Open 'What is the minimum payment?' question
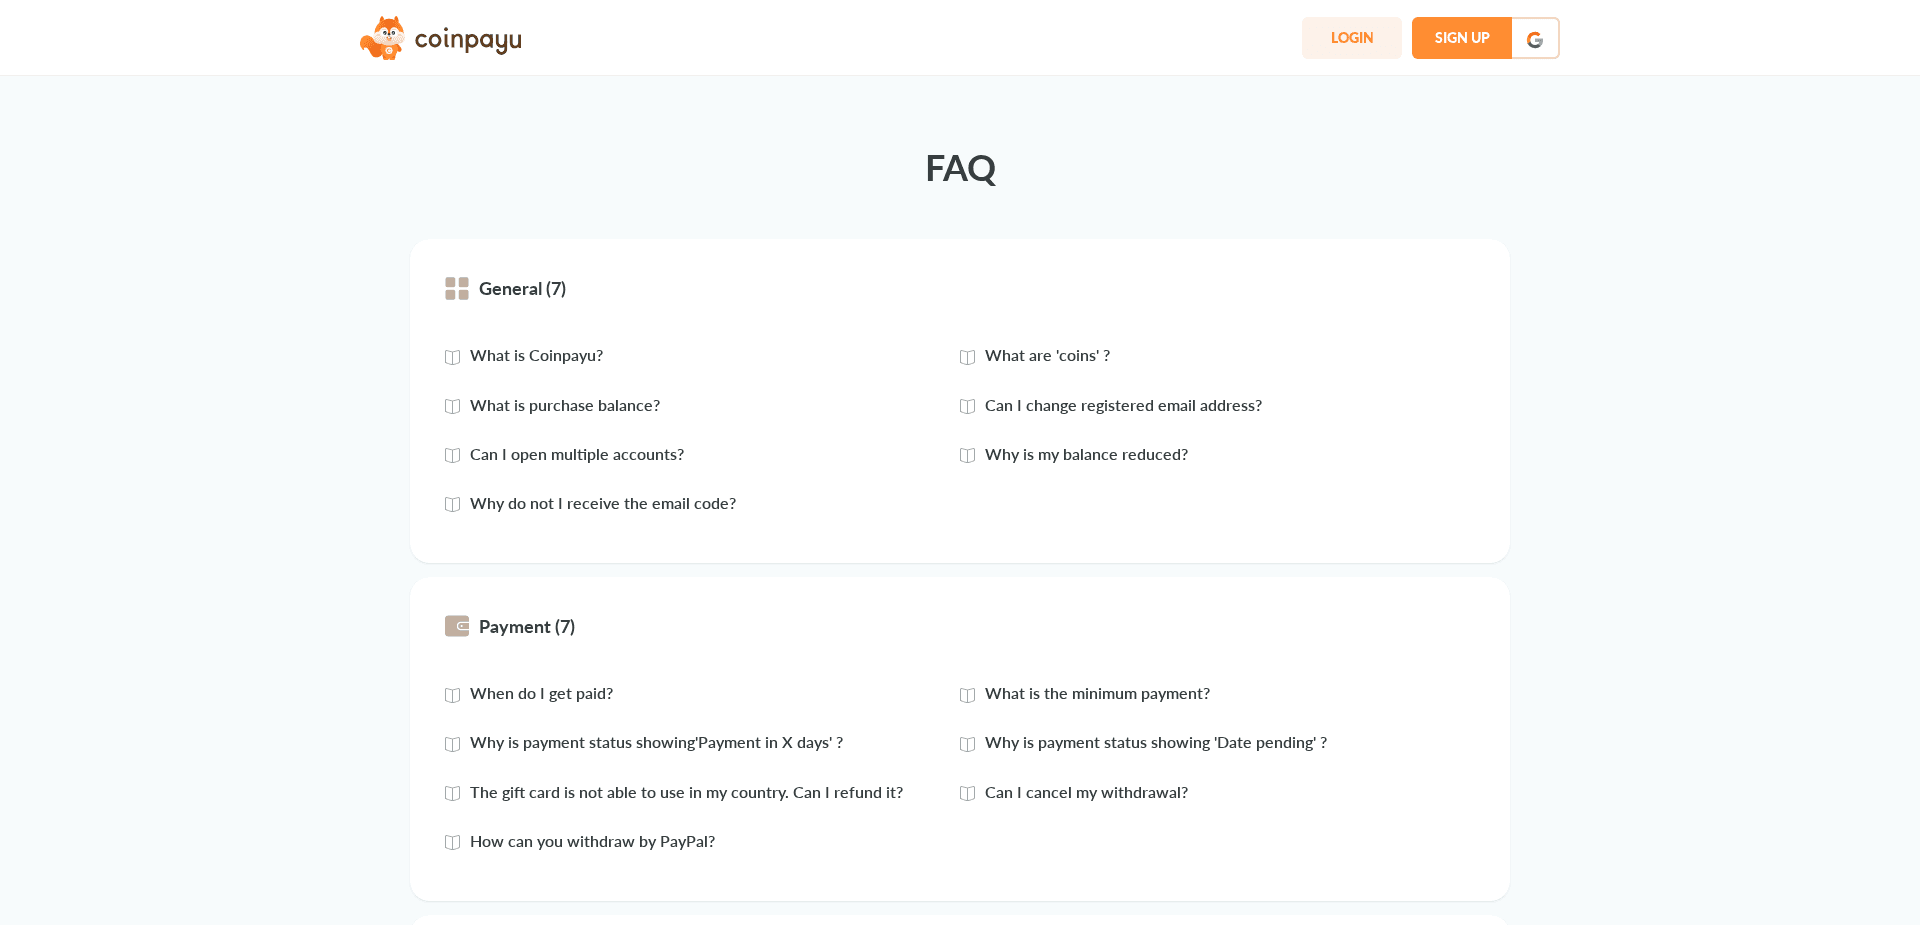1920x925 pixels. click(x=1097, y=694)
